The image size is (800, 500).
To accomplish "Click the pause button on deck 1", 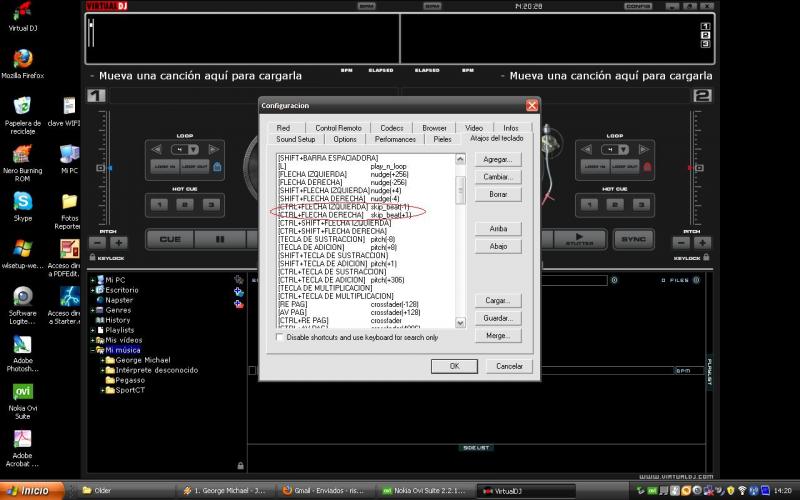I will pos(220,239).
